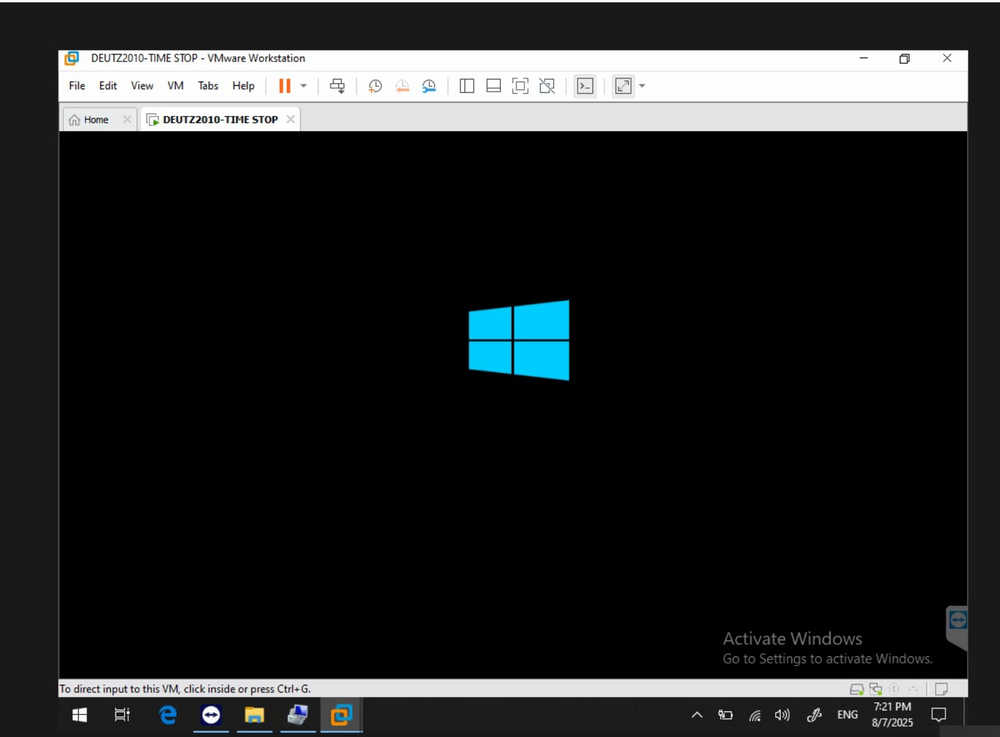The width and height of the screenshot is (1000, 737).
Task: Open TeamViewer from the taskbar
Action: coord(211,715)
